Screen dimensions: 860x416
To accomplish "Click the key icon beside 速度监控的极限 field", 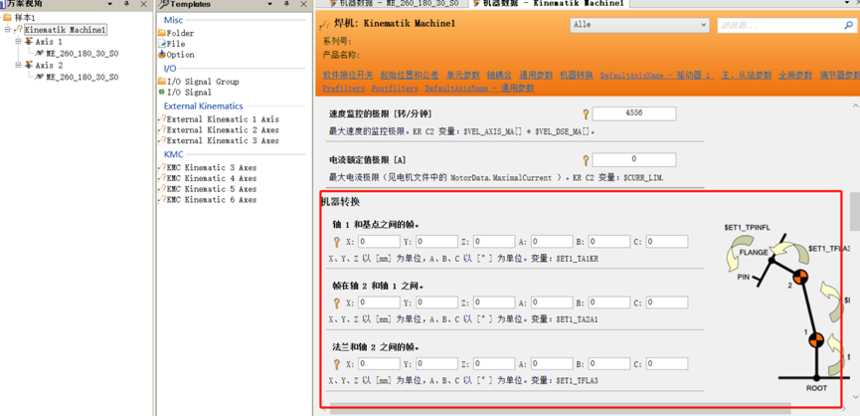I will (586, 114).
